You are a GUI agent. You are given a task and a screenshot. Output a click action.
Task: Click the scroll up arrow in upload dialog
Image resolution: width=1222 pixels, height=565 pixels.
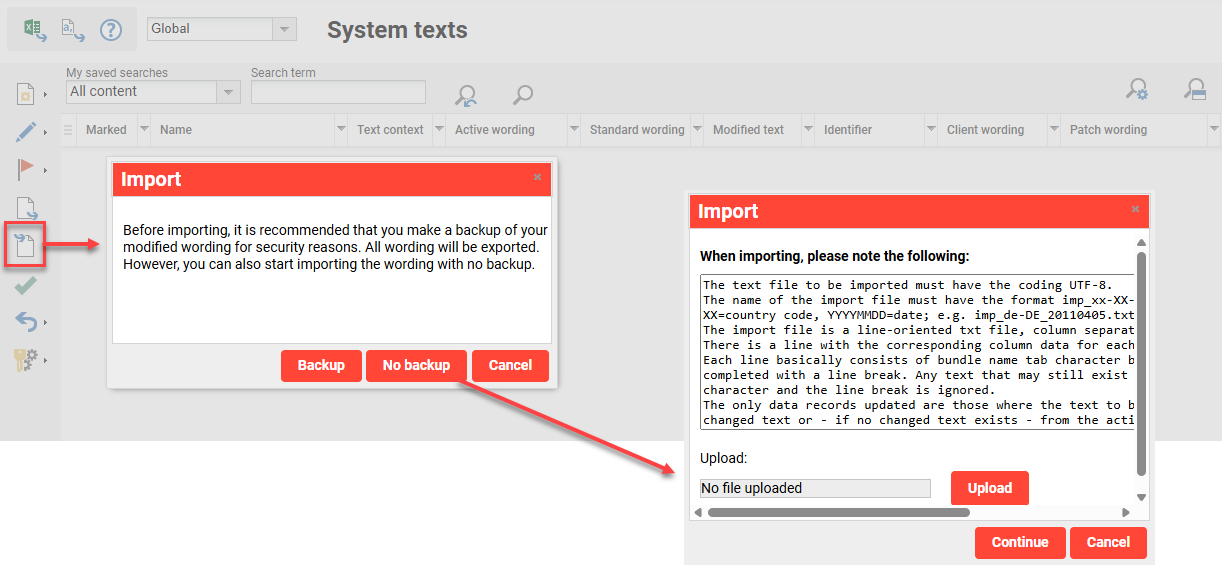pos(1141,242)
